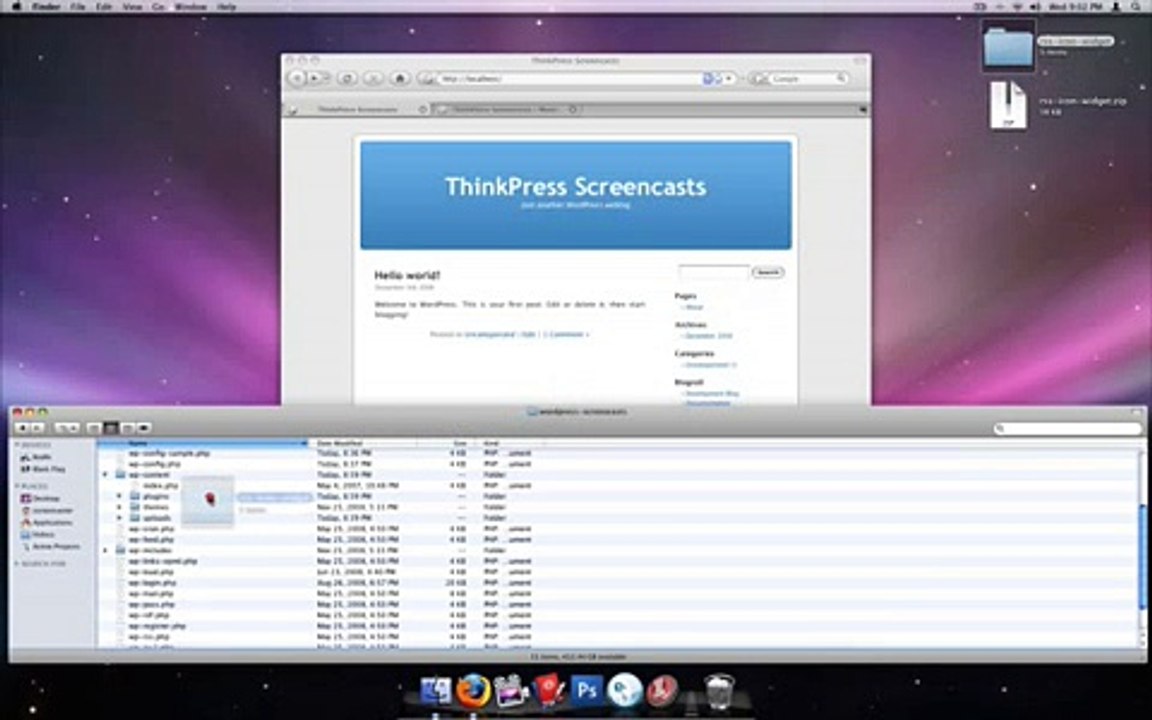Click the Wi-Fi status icon in menu bar
The image size is (1152, 720).
pyautogui.click(x=1018, y=6)
